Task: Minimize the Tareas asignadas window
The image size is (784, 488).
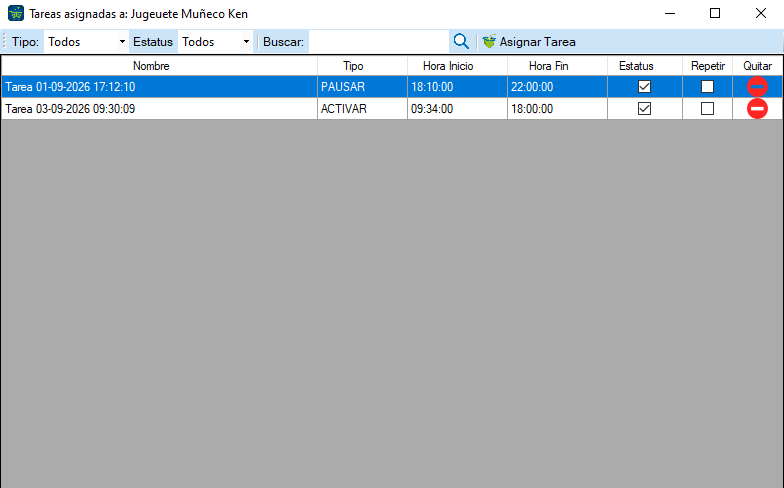Action: point(670,14)
